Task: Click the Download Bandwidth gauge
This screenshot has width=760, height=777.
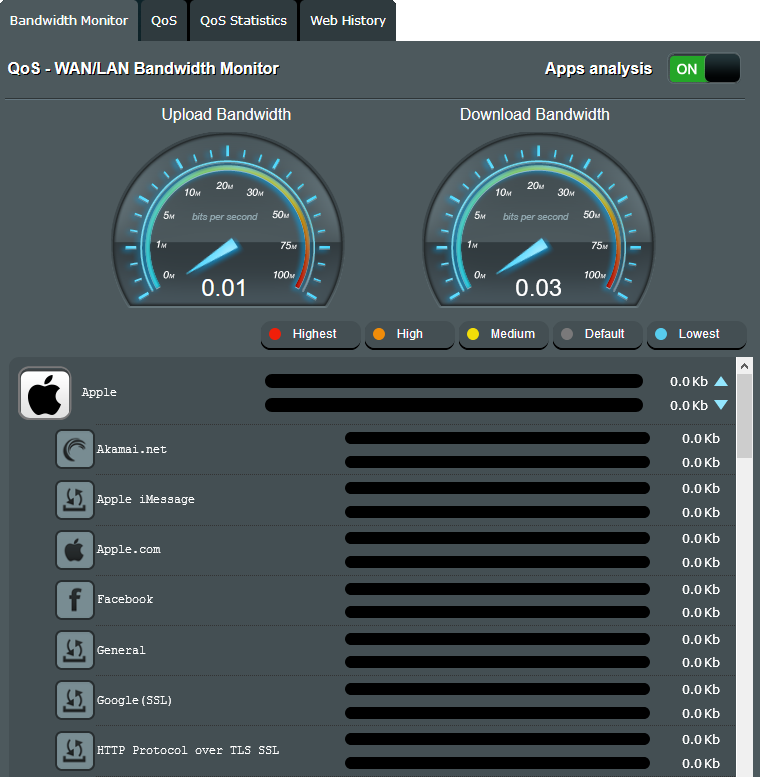Action: (x=538, y=221)
